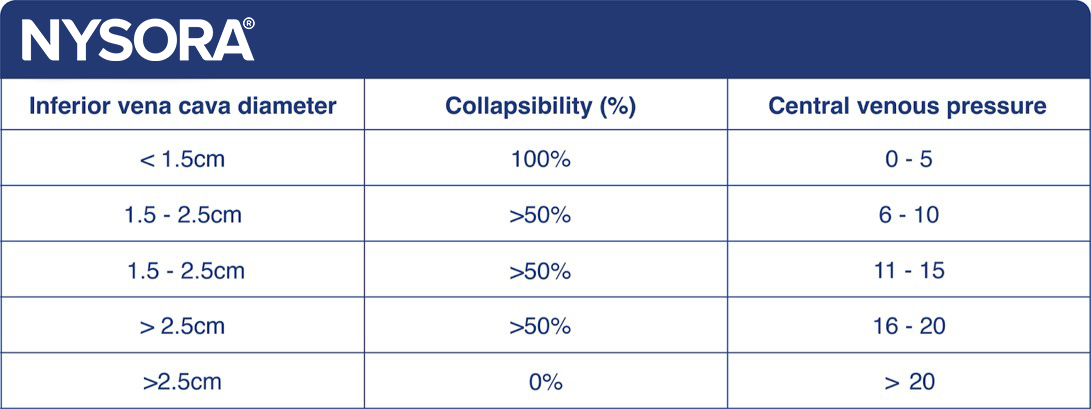Click the NYSORA logo
The width and height of the screenshot is (1091, 409).
137,40
